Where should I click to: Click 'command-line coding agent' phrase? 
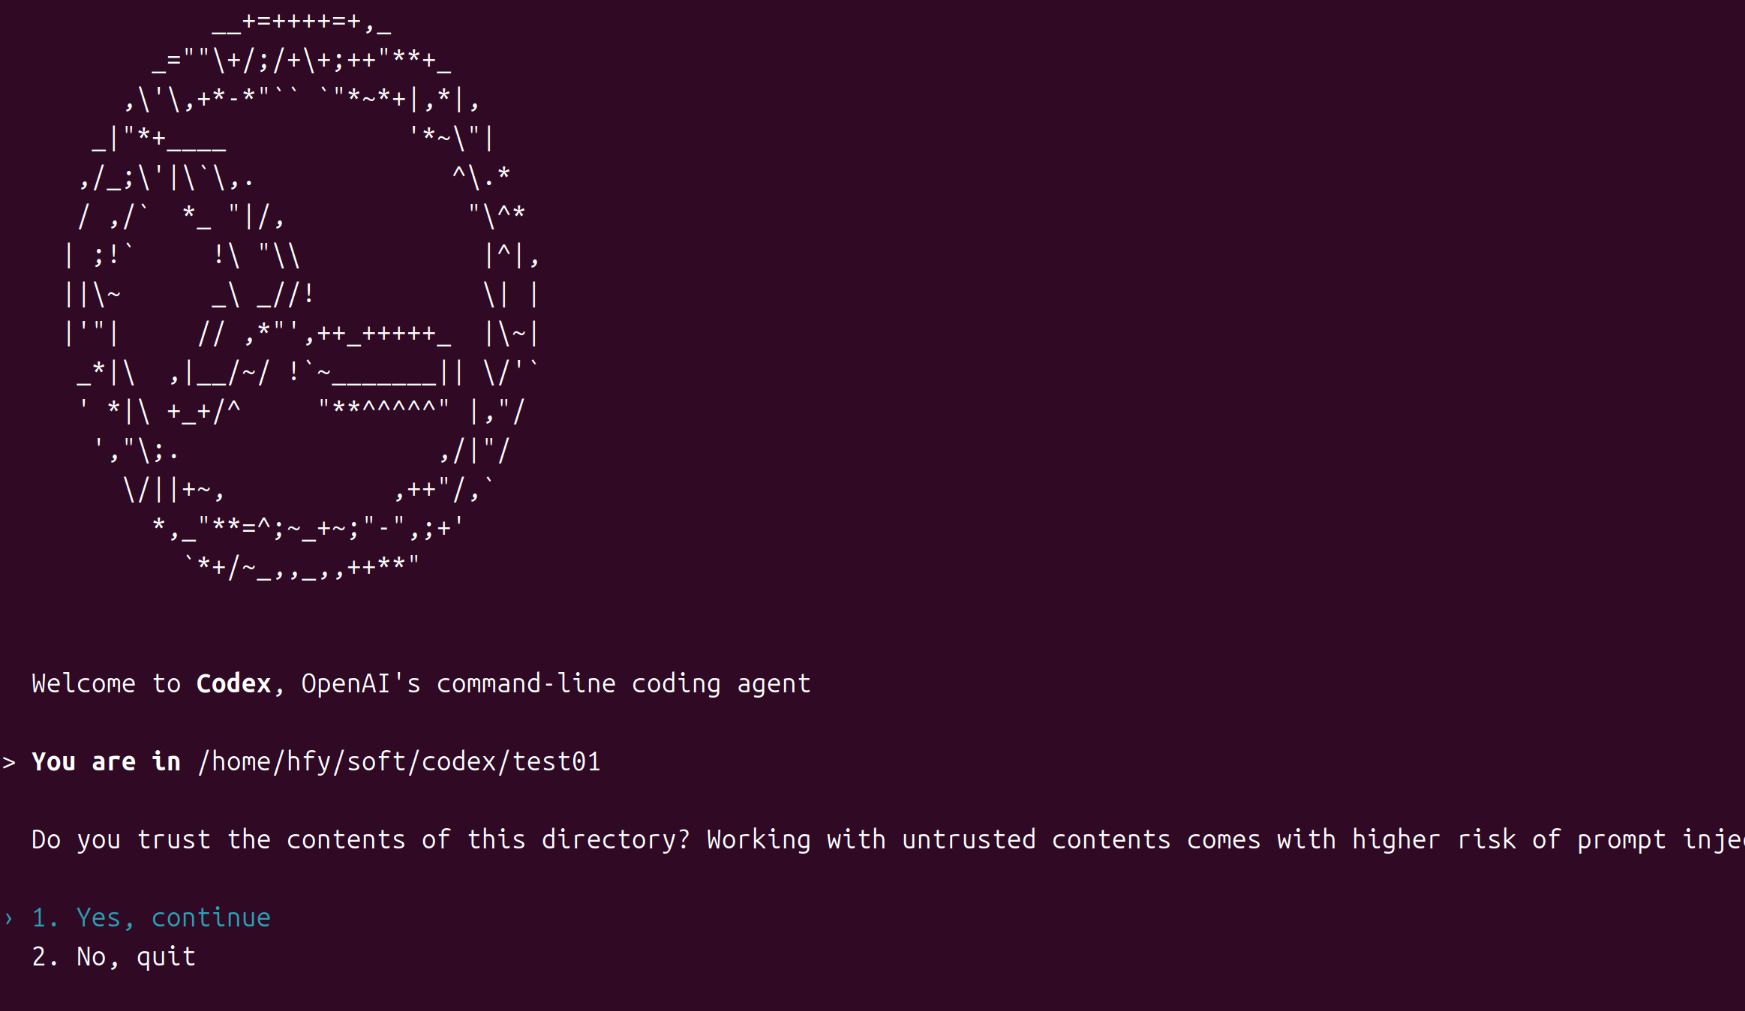pyautogui.click(x=623, y=683)
